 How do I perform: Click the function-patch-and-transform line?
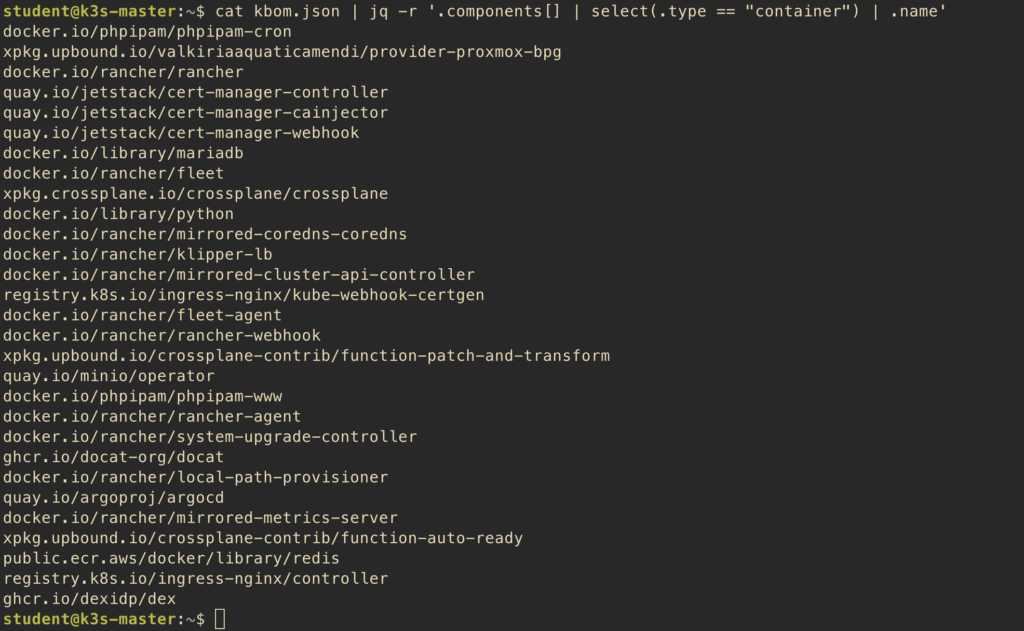tap(306, 356)
